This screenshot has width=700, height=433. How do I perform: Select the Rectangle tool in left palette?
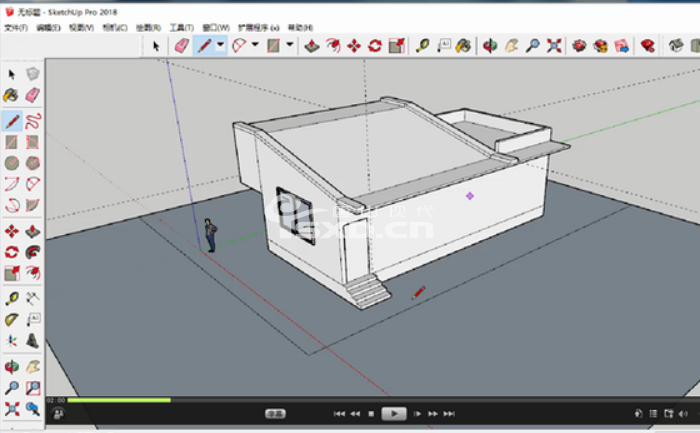[12, 142]
